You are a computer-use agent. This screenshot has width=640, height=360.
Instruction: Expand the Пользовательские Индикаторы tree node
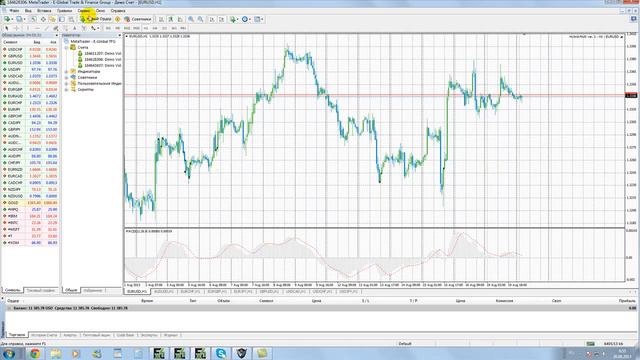[67, 83]
